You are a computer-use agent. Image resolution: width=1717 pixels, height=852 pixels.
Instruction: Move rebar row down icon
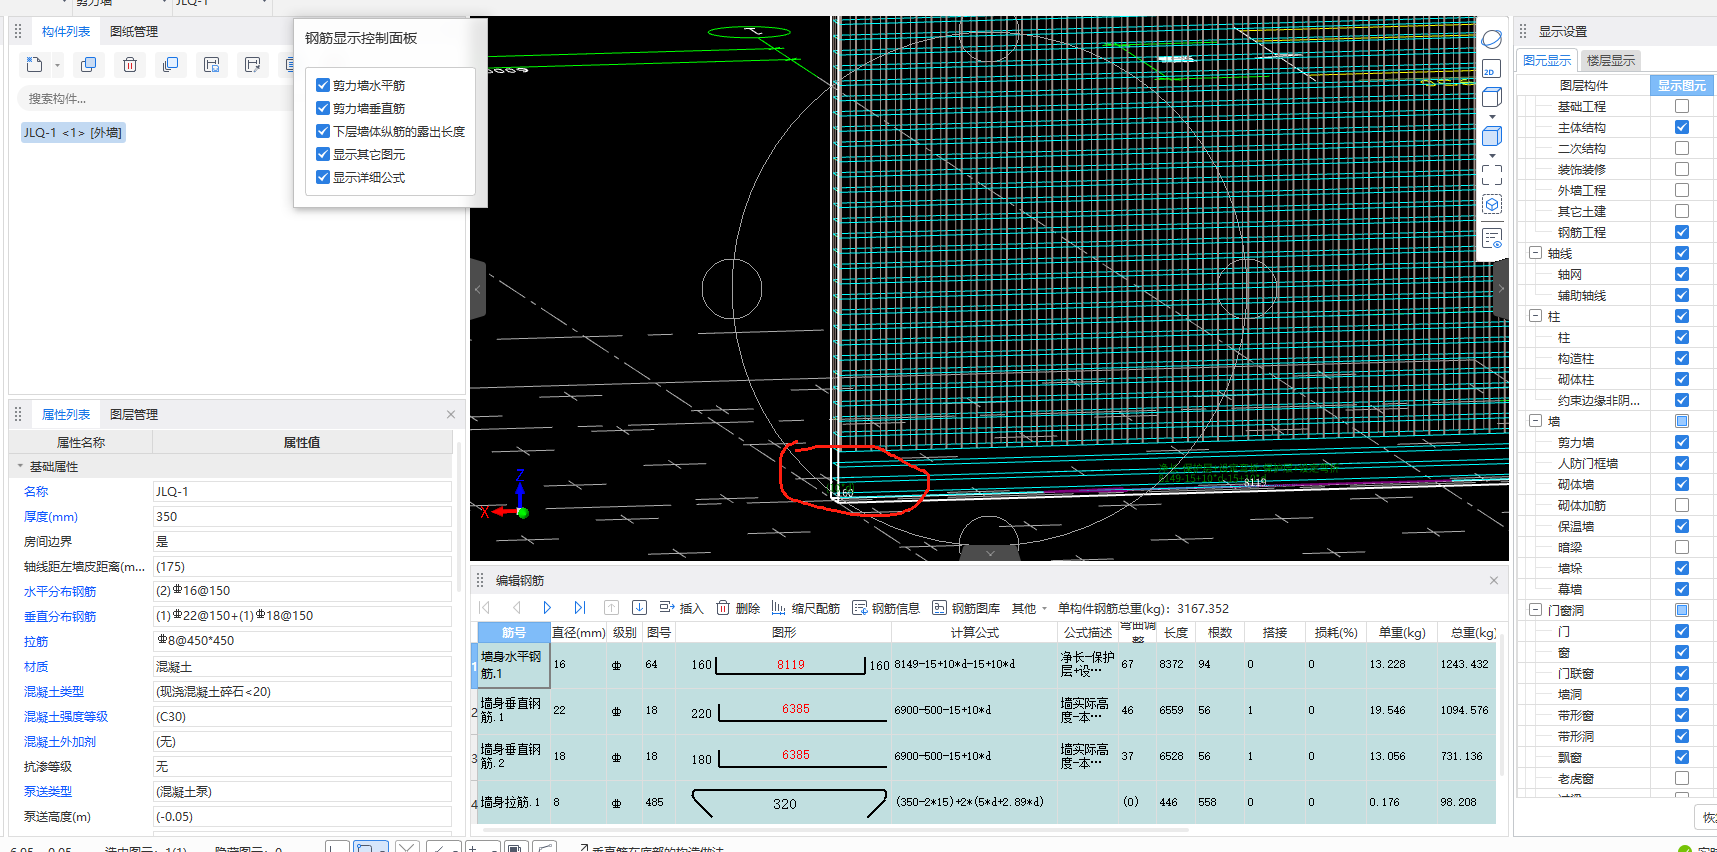640,608
